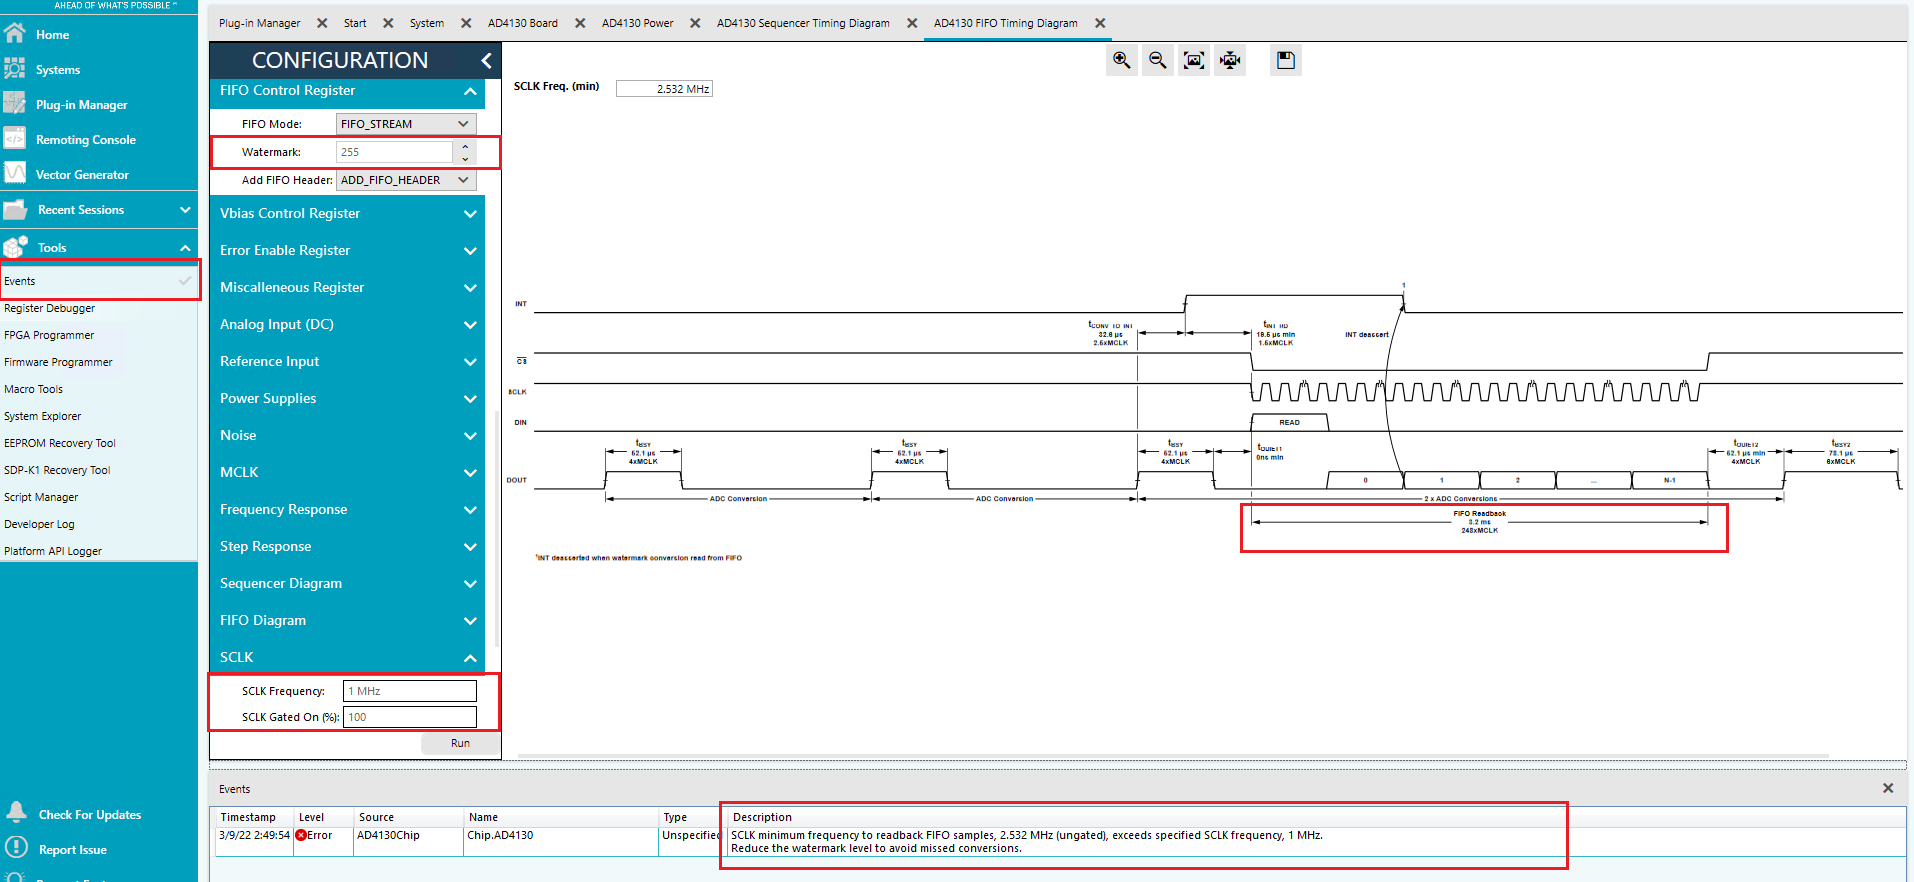Screen dimensions: 1914x882
Task: Expand the MCLK section
Action: click(x=470, y=473)
